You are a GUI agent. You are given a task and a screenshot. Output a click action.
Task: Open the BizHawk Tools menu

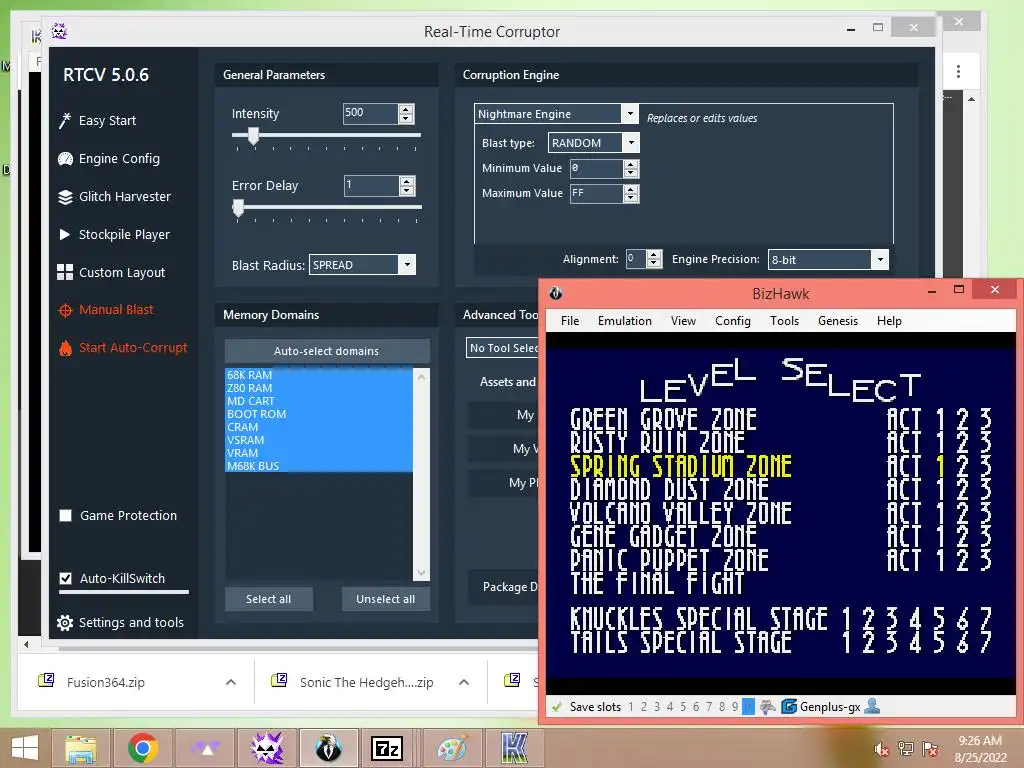784,321
